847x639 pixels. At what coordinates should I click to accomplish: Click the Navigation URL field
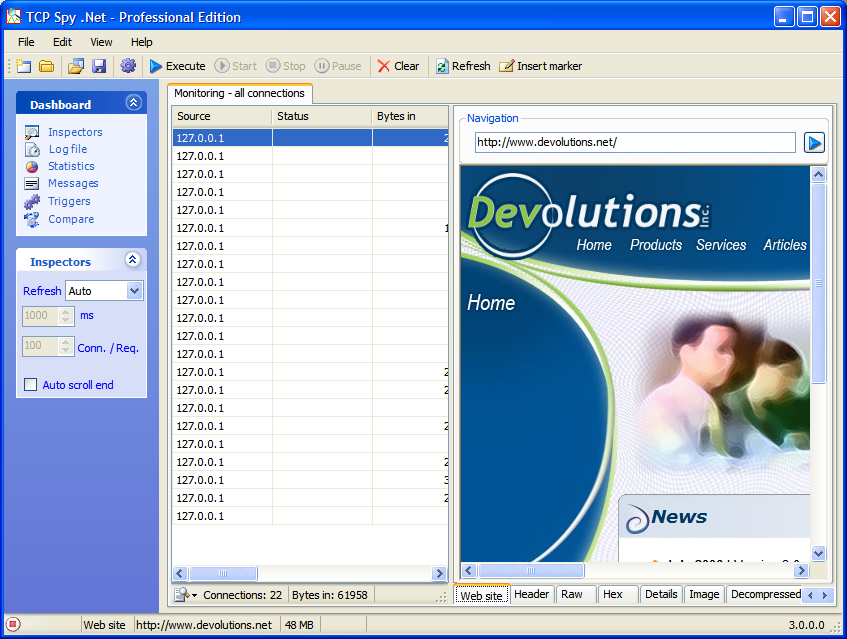[635, 143]
